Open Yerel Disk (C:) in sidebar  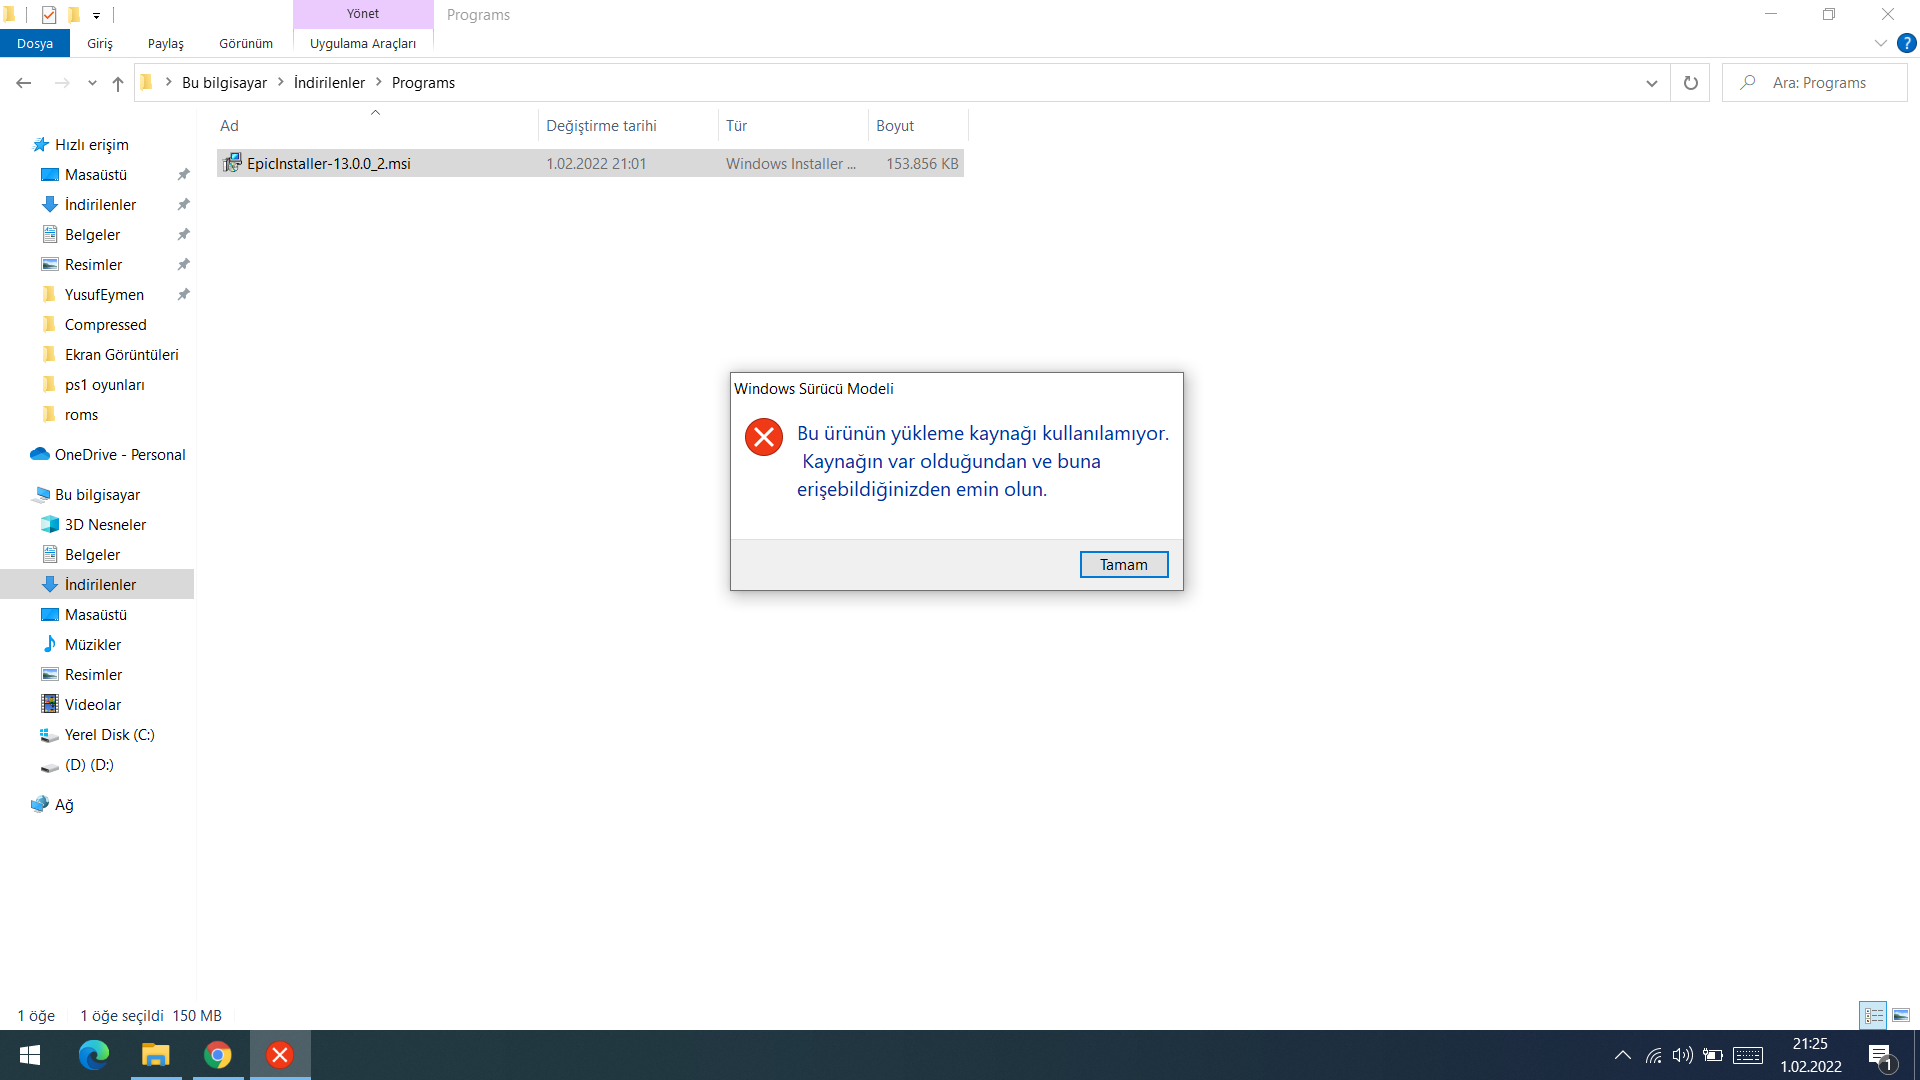(x=109, y=735)
